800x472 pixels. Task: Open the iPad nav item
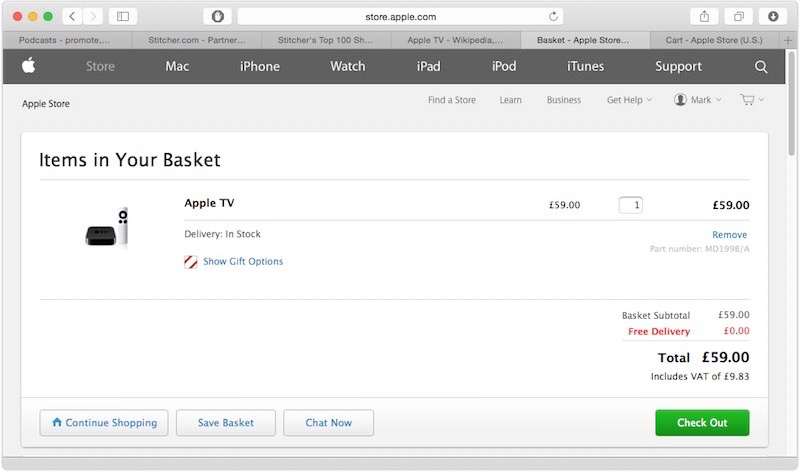428,66
